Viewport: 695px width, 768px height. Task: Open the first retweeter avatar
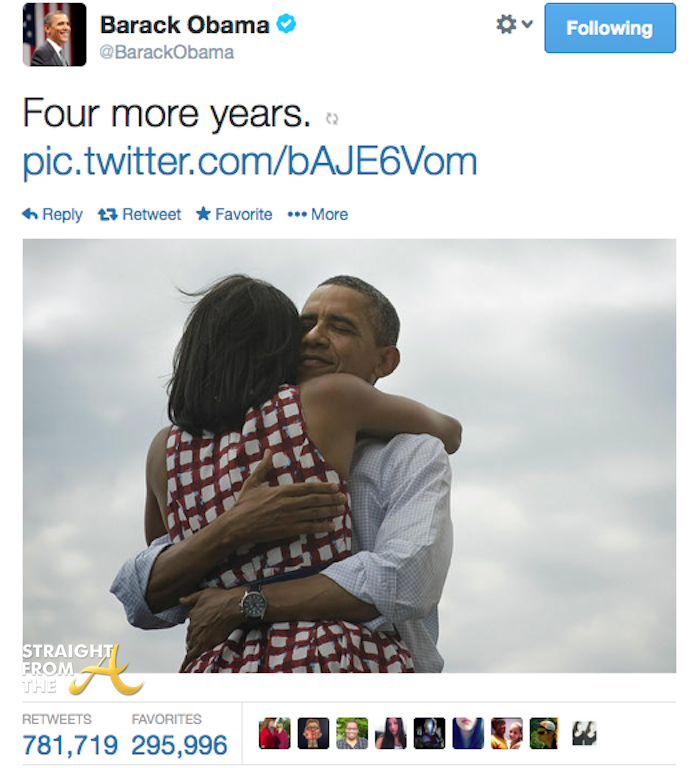coord(274,733)
